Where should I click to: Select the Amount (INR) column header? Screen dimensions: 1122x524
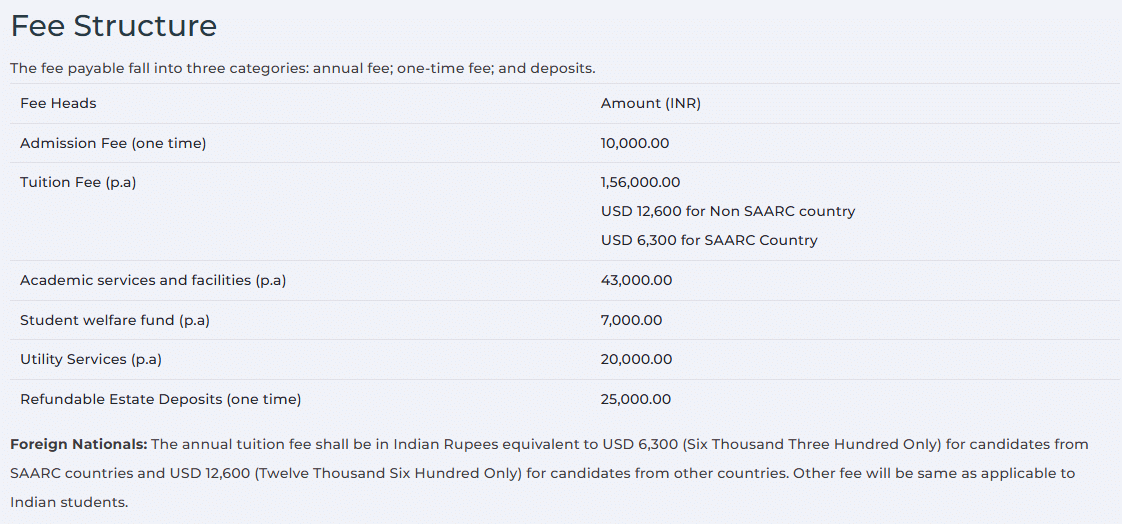click(x=650, y=103)
